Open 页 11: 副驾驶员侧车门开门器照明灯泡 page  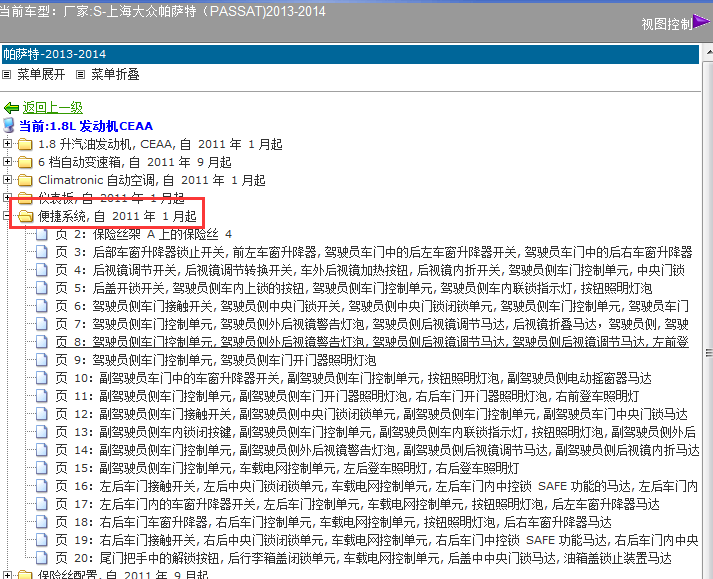[x=347, y=396]
